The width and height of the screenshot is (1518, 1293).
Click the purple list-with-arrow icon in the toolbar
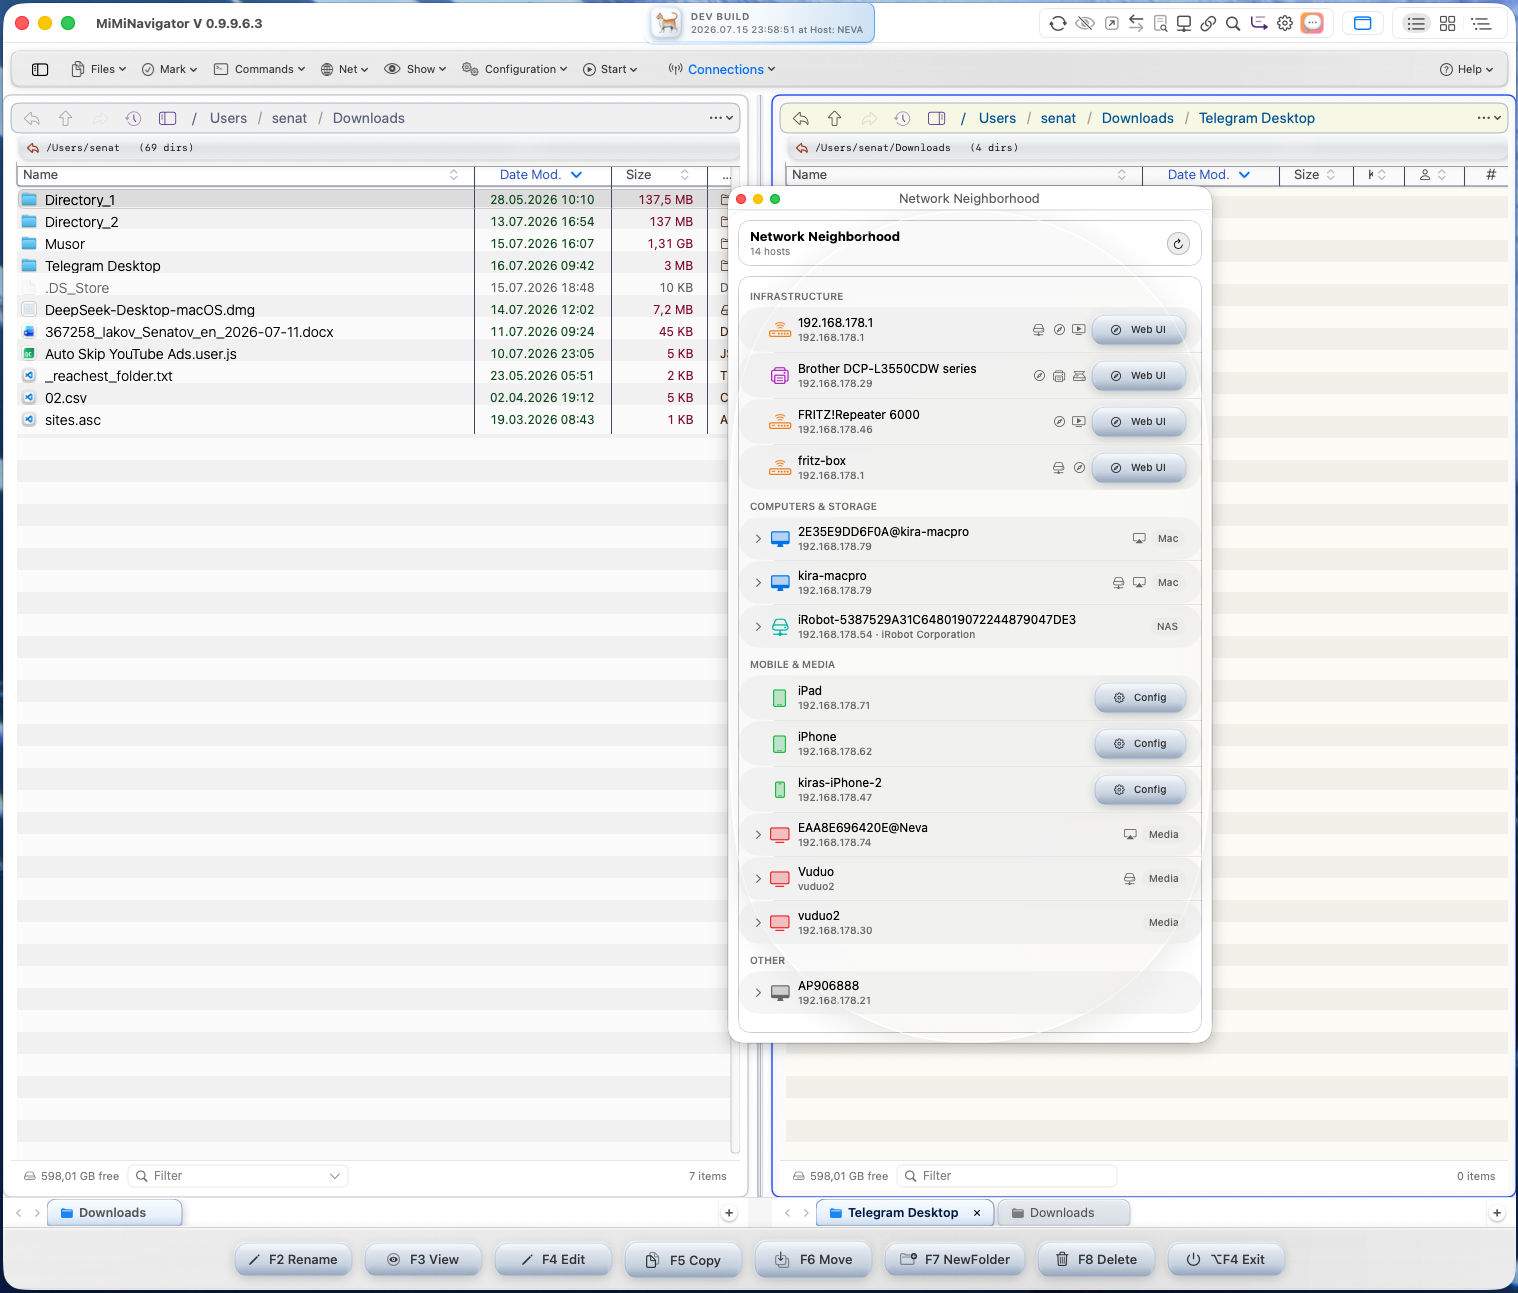click(1259, 23)
